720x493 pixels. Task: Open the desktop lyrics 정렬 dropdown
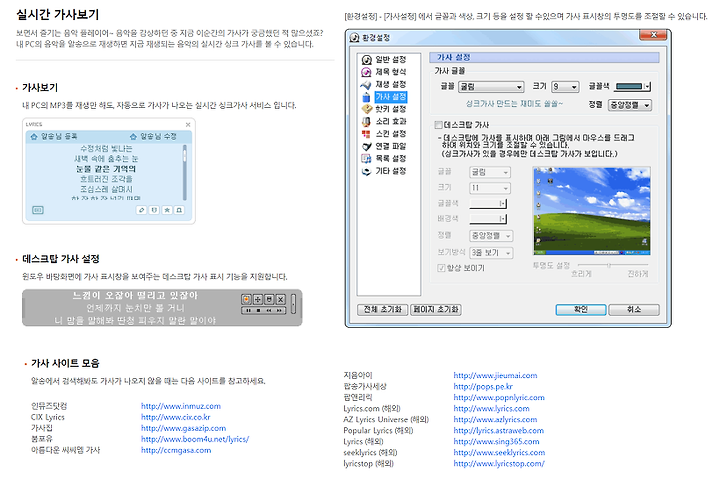[491, 236]
